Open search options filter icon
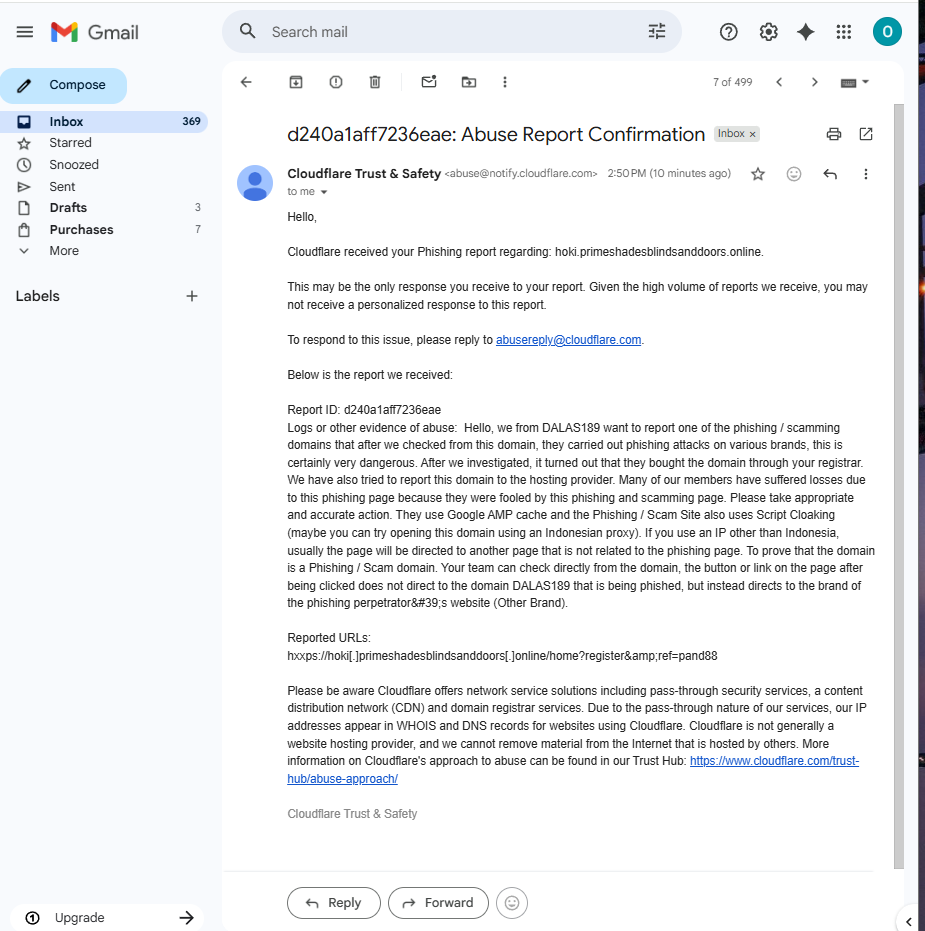Screen dimensions: 925x931 [x=657, y=31]
